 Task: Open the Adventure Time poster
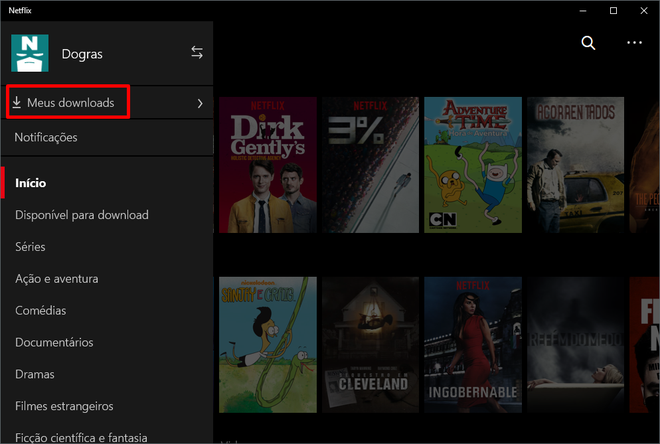(x=473, y=165)
